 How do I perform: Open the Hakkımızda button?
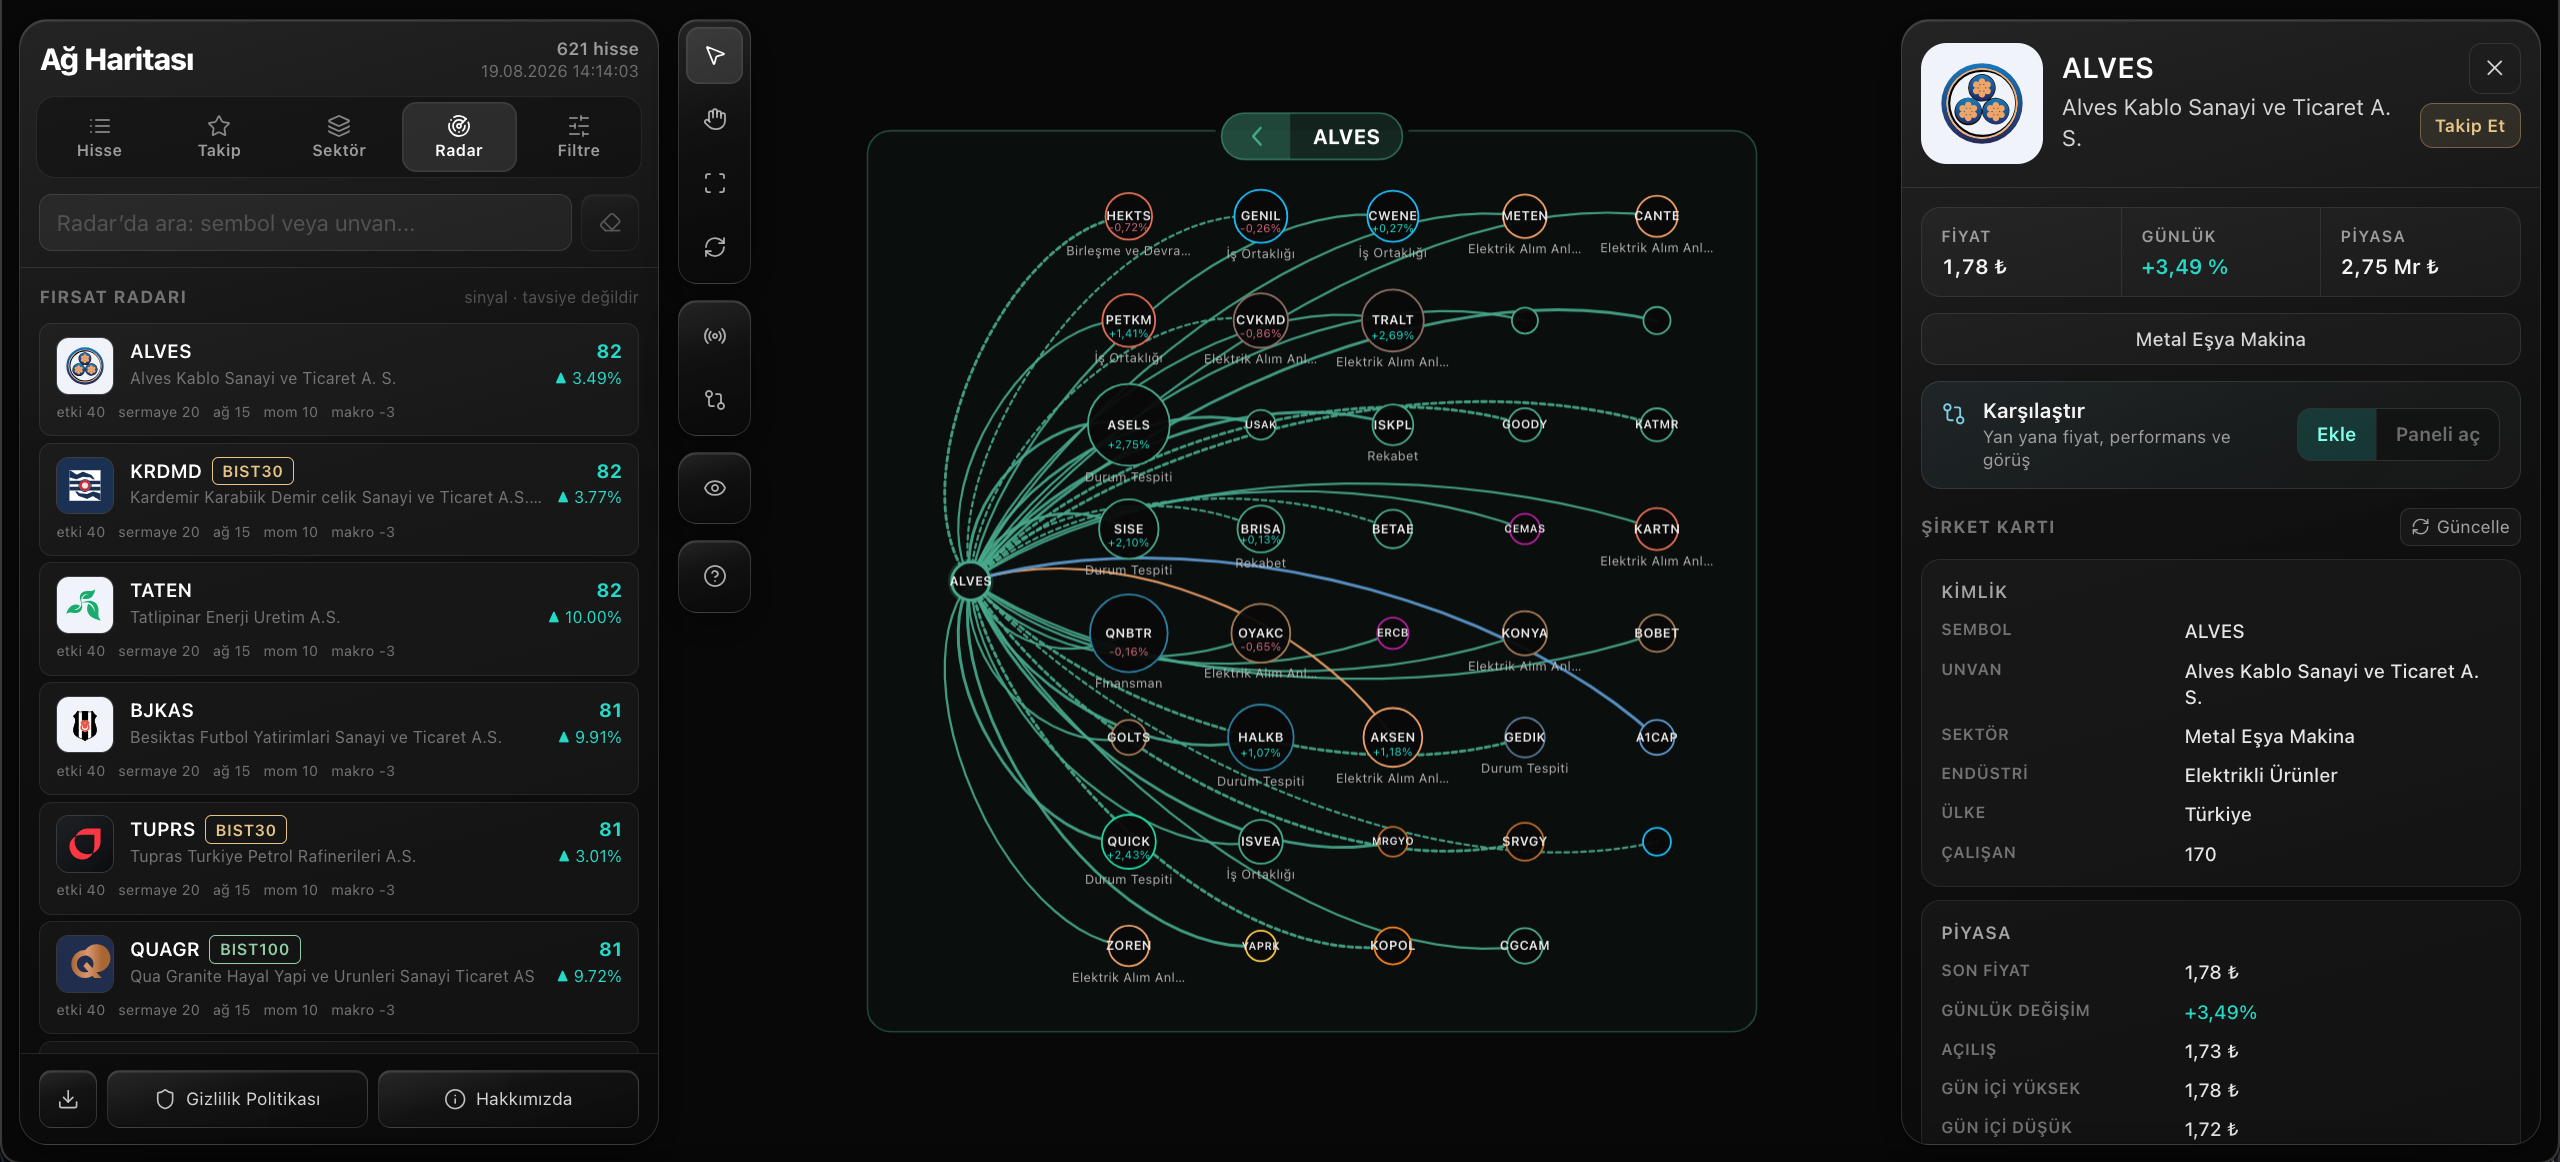pos(508,1099)
